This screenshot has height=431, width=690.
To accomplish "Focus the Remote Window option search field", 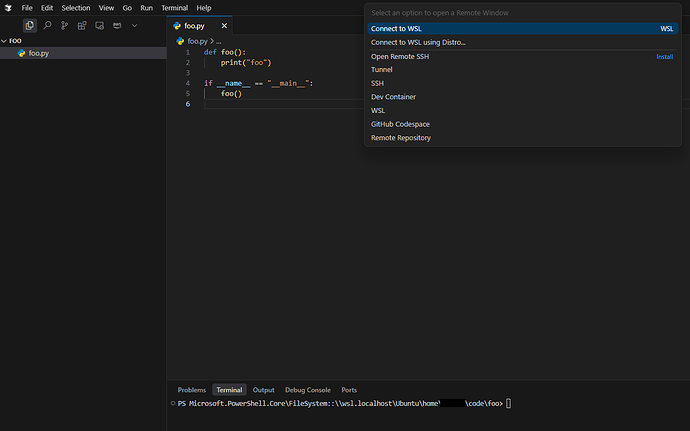I will click(522, 13).
